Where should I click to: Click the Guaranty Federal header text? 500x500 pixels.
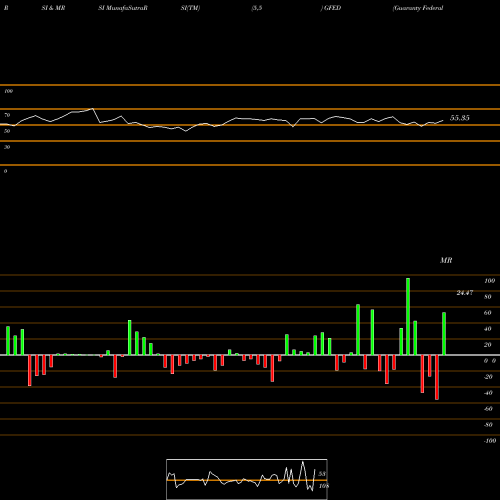[418, 8]
